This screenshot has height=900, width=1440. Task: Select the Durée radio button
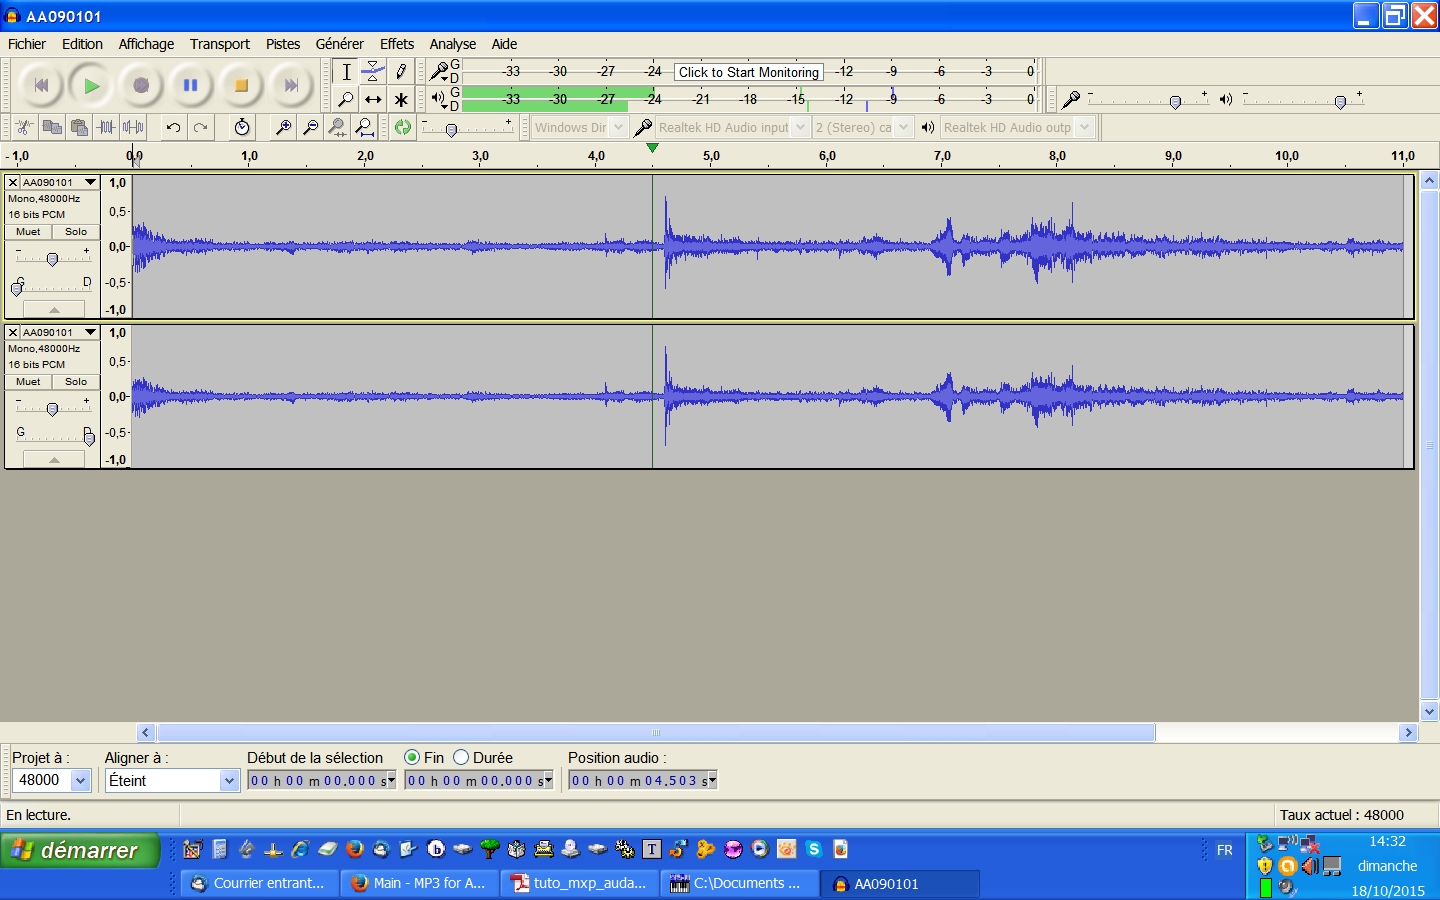pyautogui.click(x=461, y=758)
